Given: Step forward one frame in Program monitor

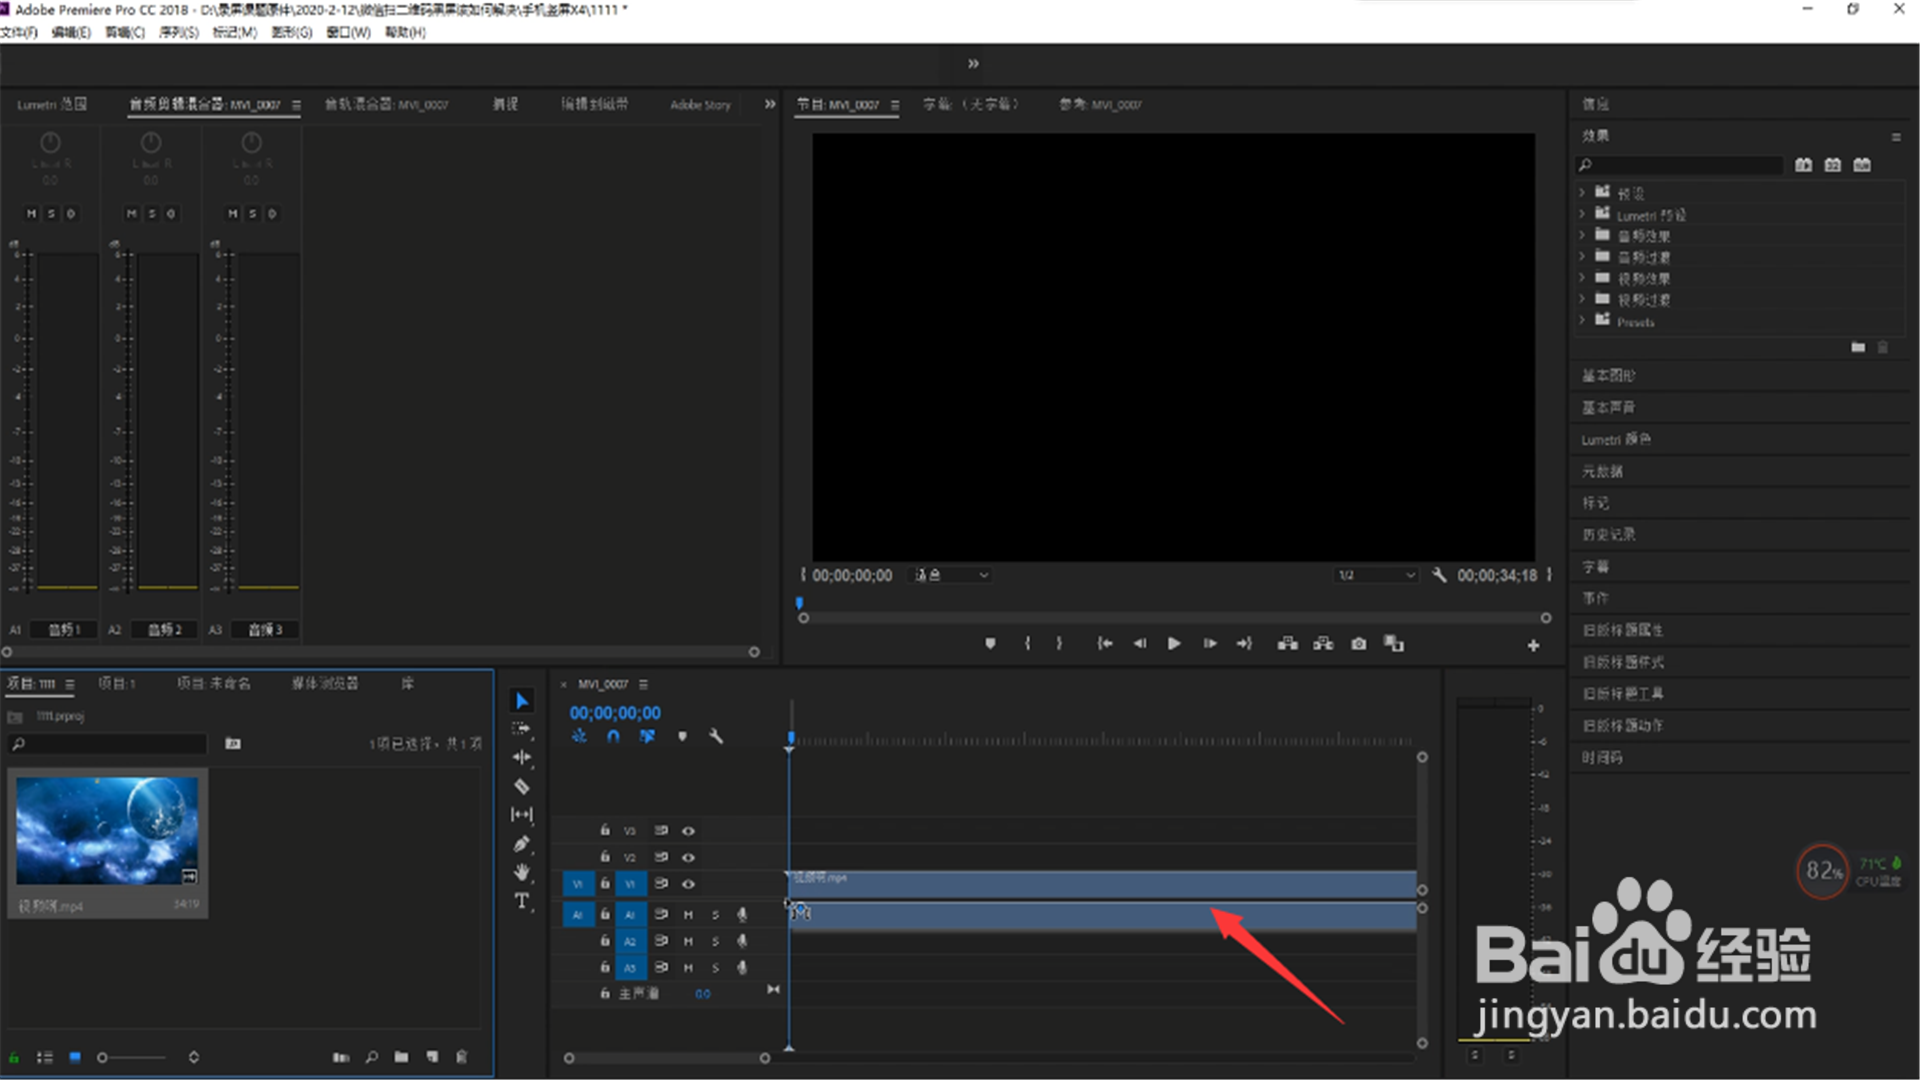Looking at the screenshot, I should (x=1210, y=644).
